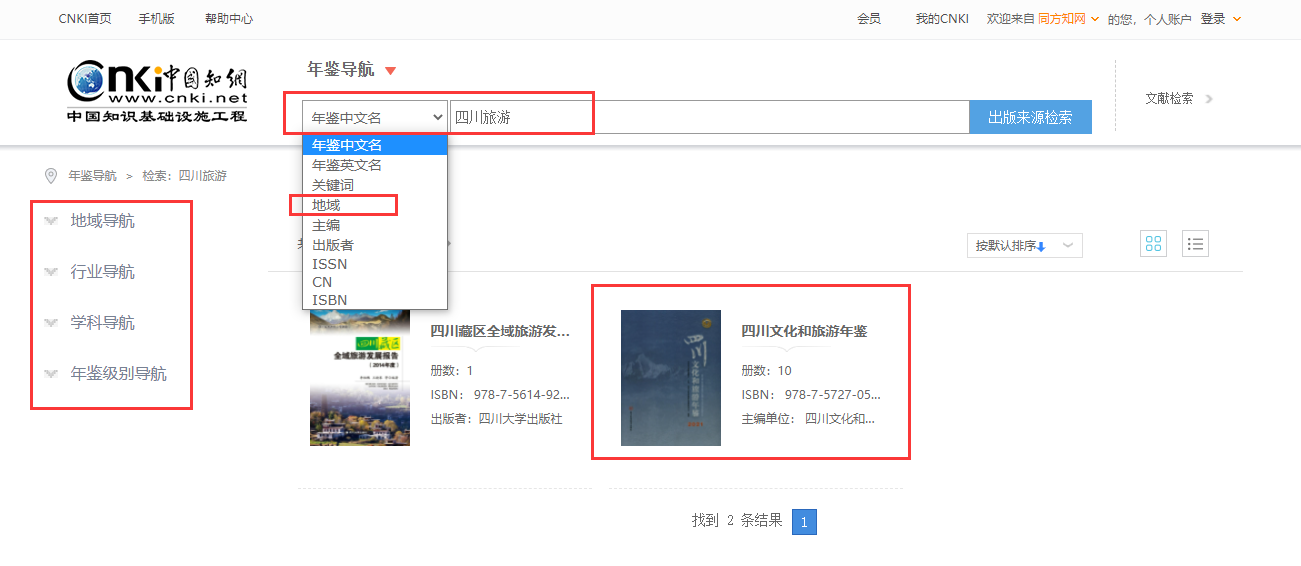Switch to grid view layout
The width and height of the screenshot is (1301, 566).
(1154, 244)
